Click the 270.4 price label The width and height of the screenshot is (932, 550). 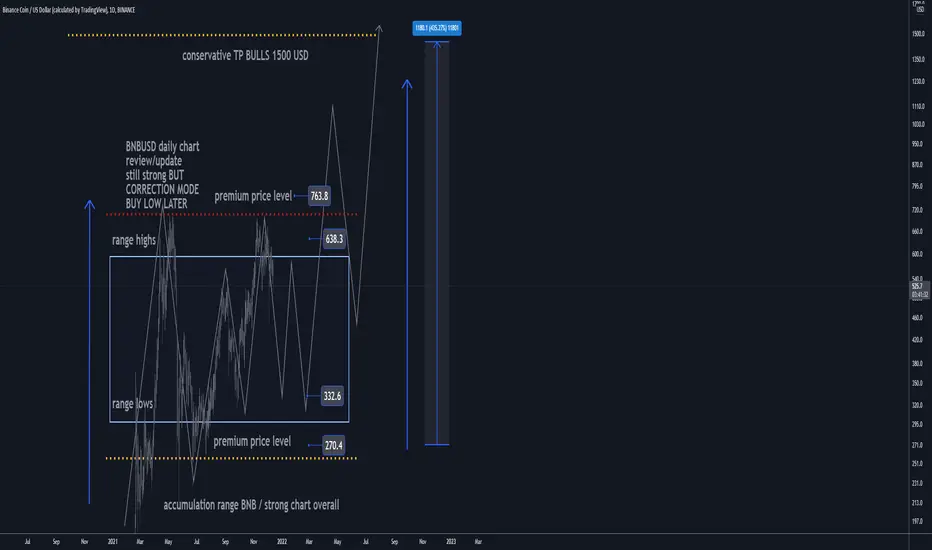coord(333,445)
